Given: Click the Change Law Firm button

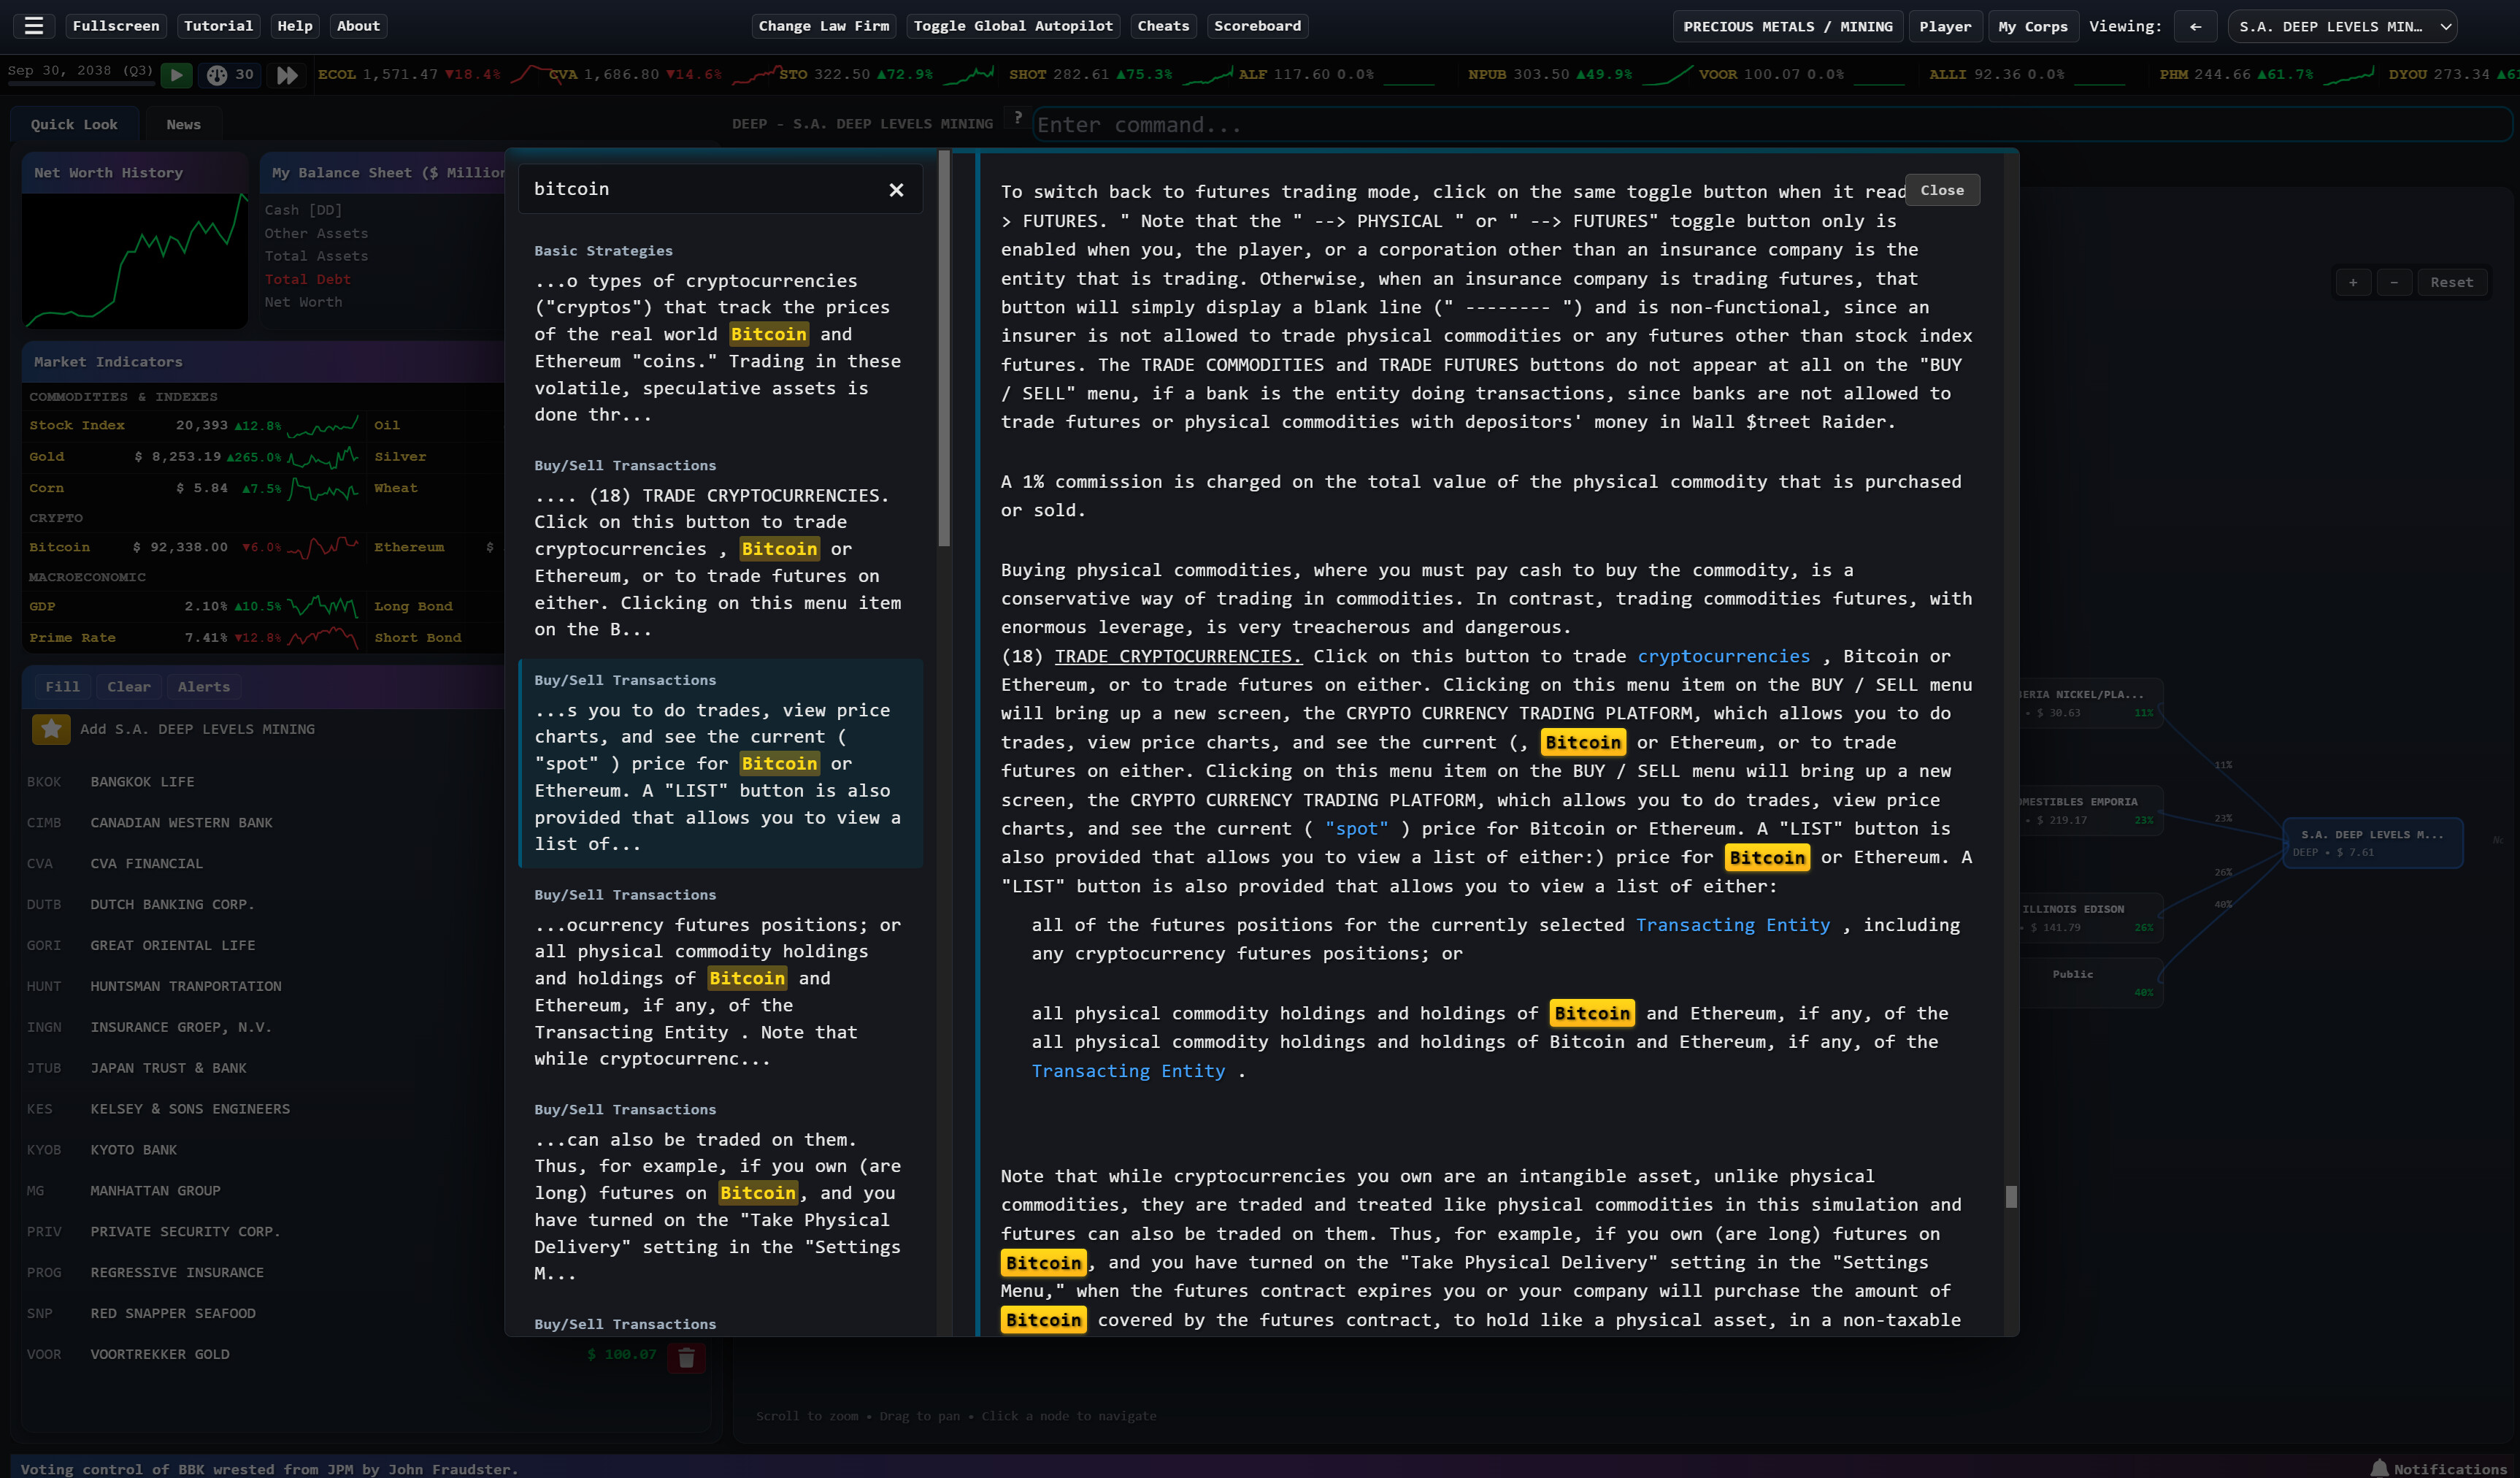Looking at the screenshot, I should point(824,26).
